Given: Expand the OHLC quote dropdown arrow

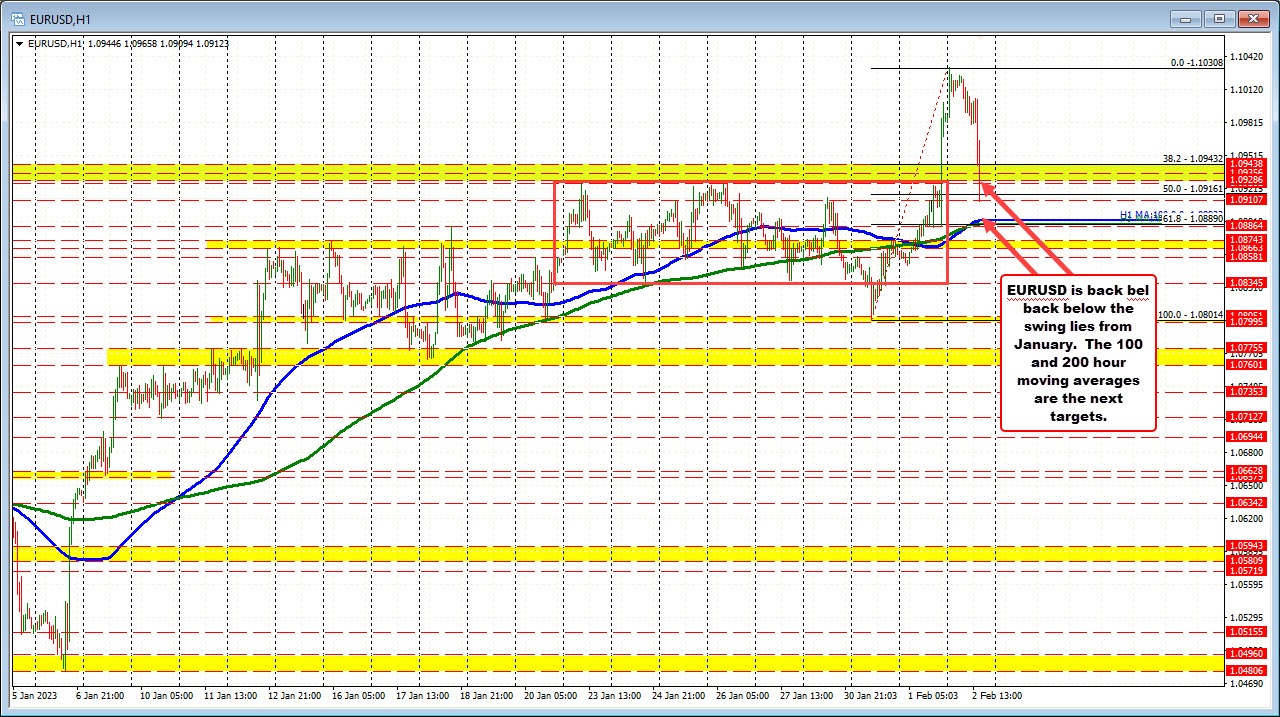Looking at the screenshot, I should [x=20, y=43].
